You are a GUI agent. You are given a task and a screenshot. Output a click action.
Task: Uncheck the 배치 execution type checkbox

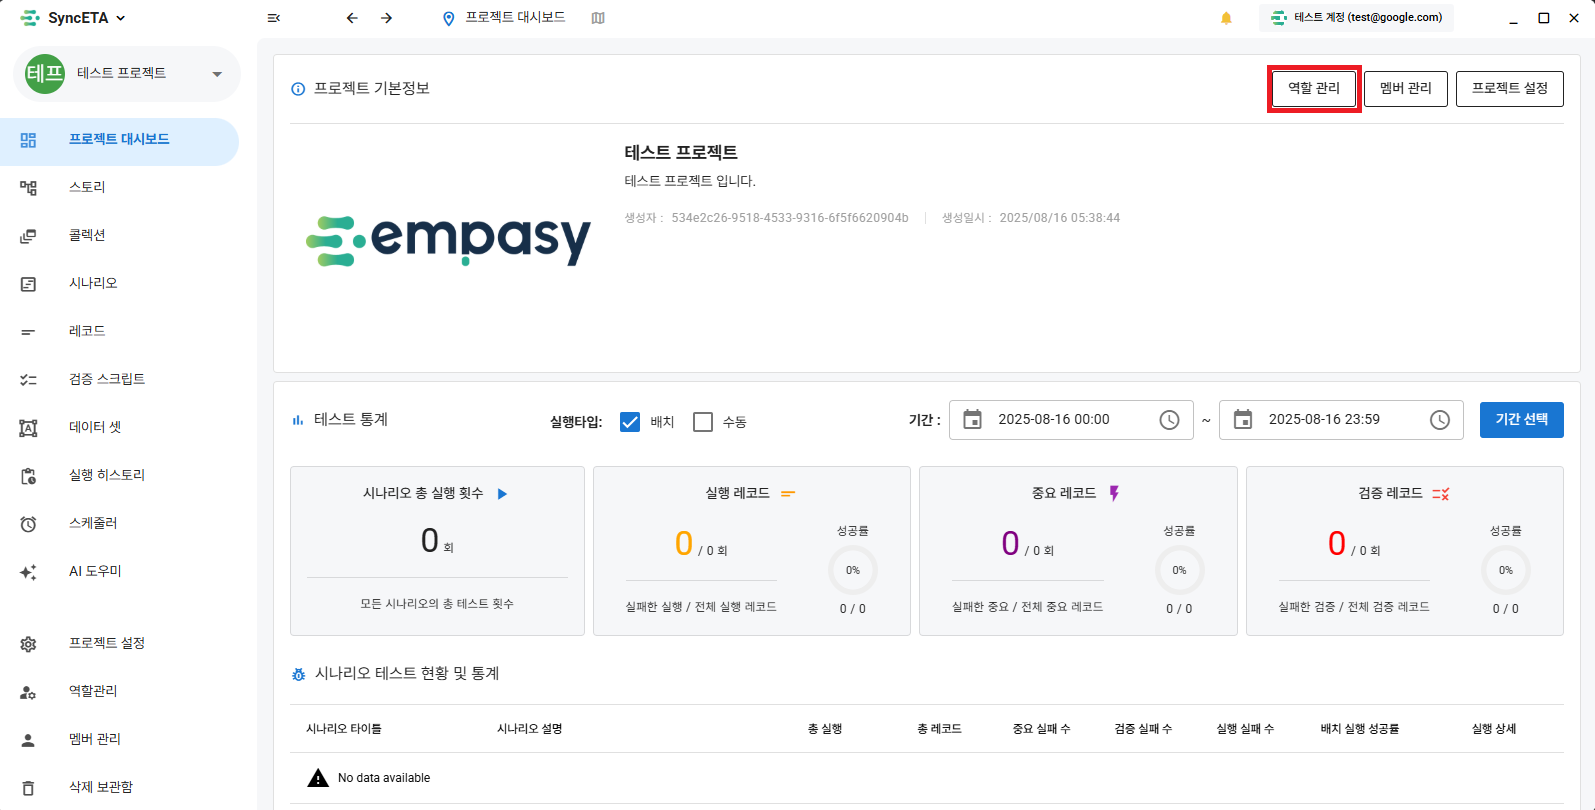click(x=630, y=422)
